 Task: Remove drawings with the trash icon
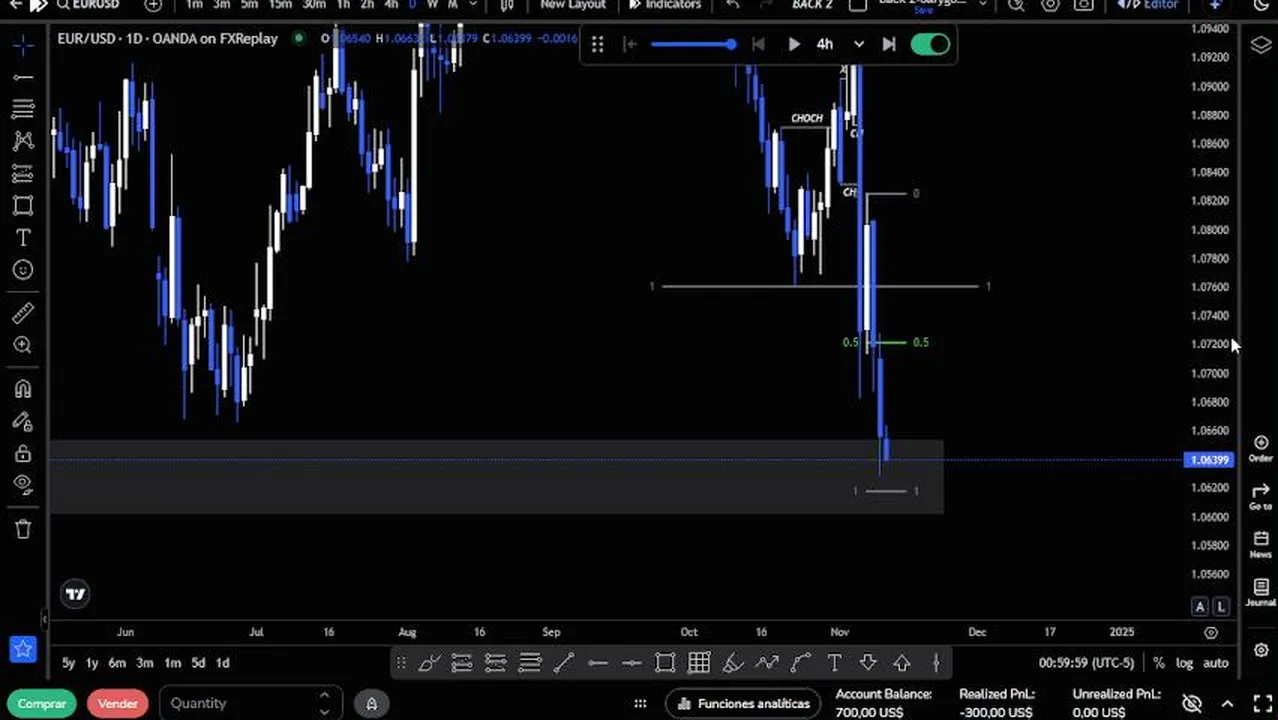pyautogui.click(x=23, y=529)
